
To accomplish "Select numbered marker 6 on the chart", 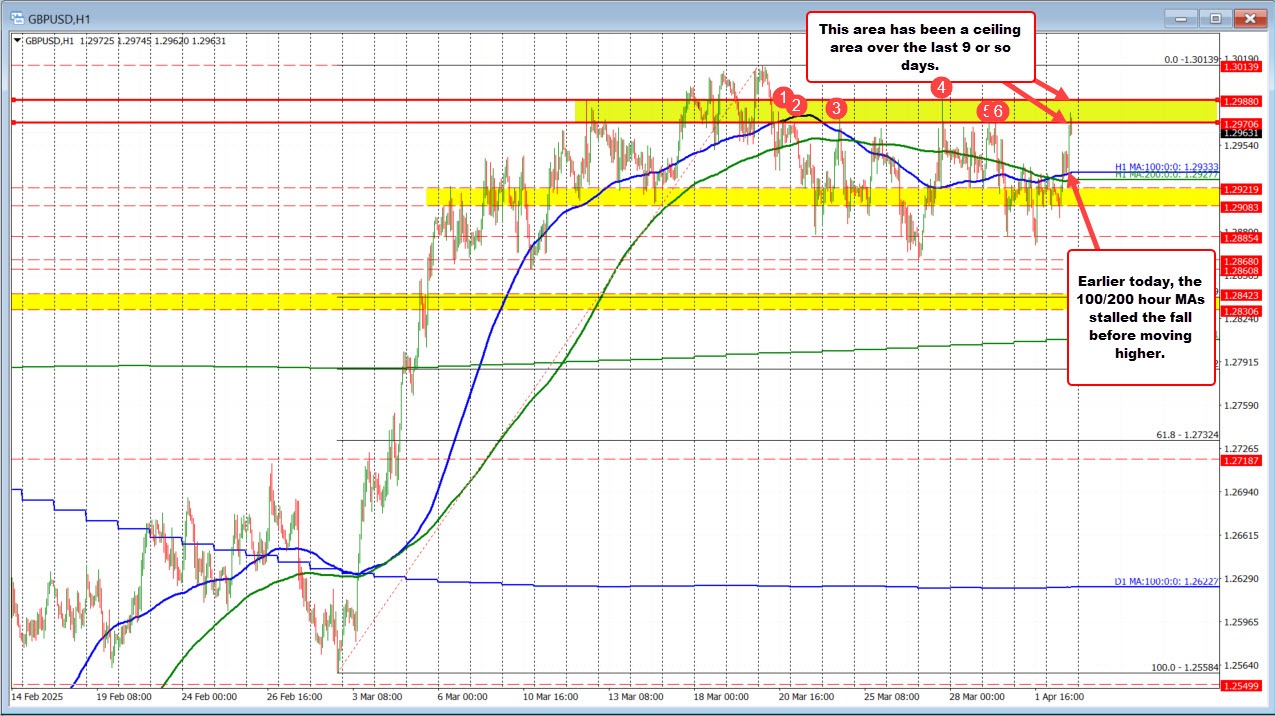I will (x=997, y=111).
